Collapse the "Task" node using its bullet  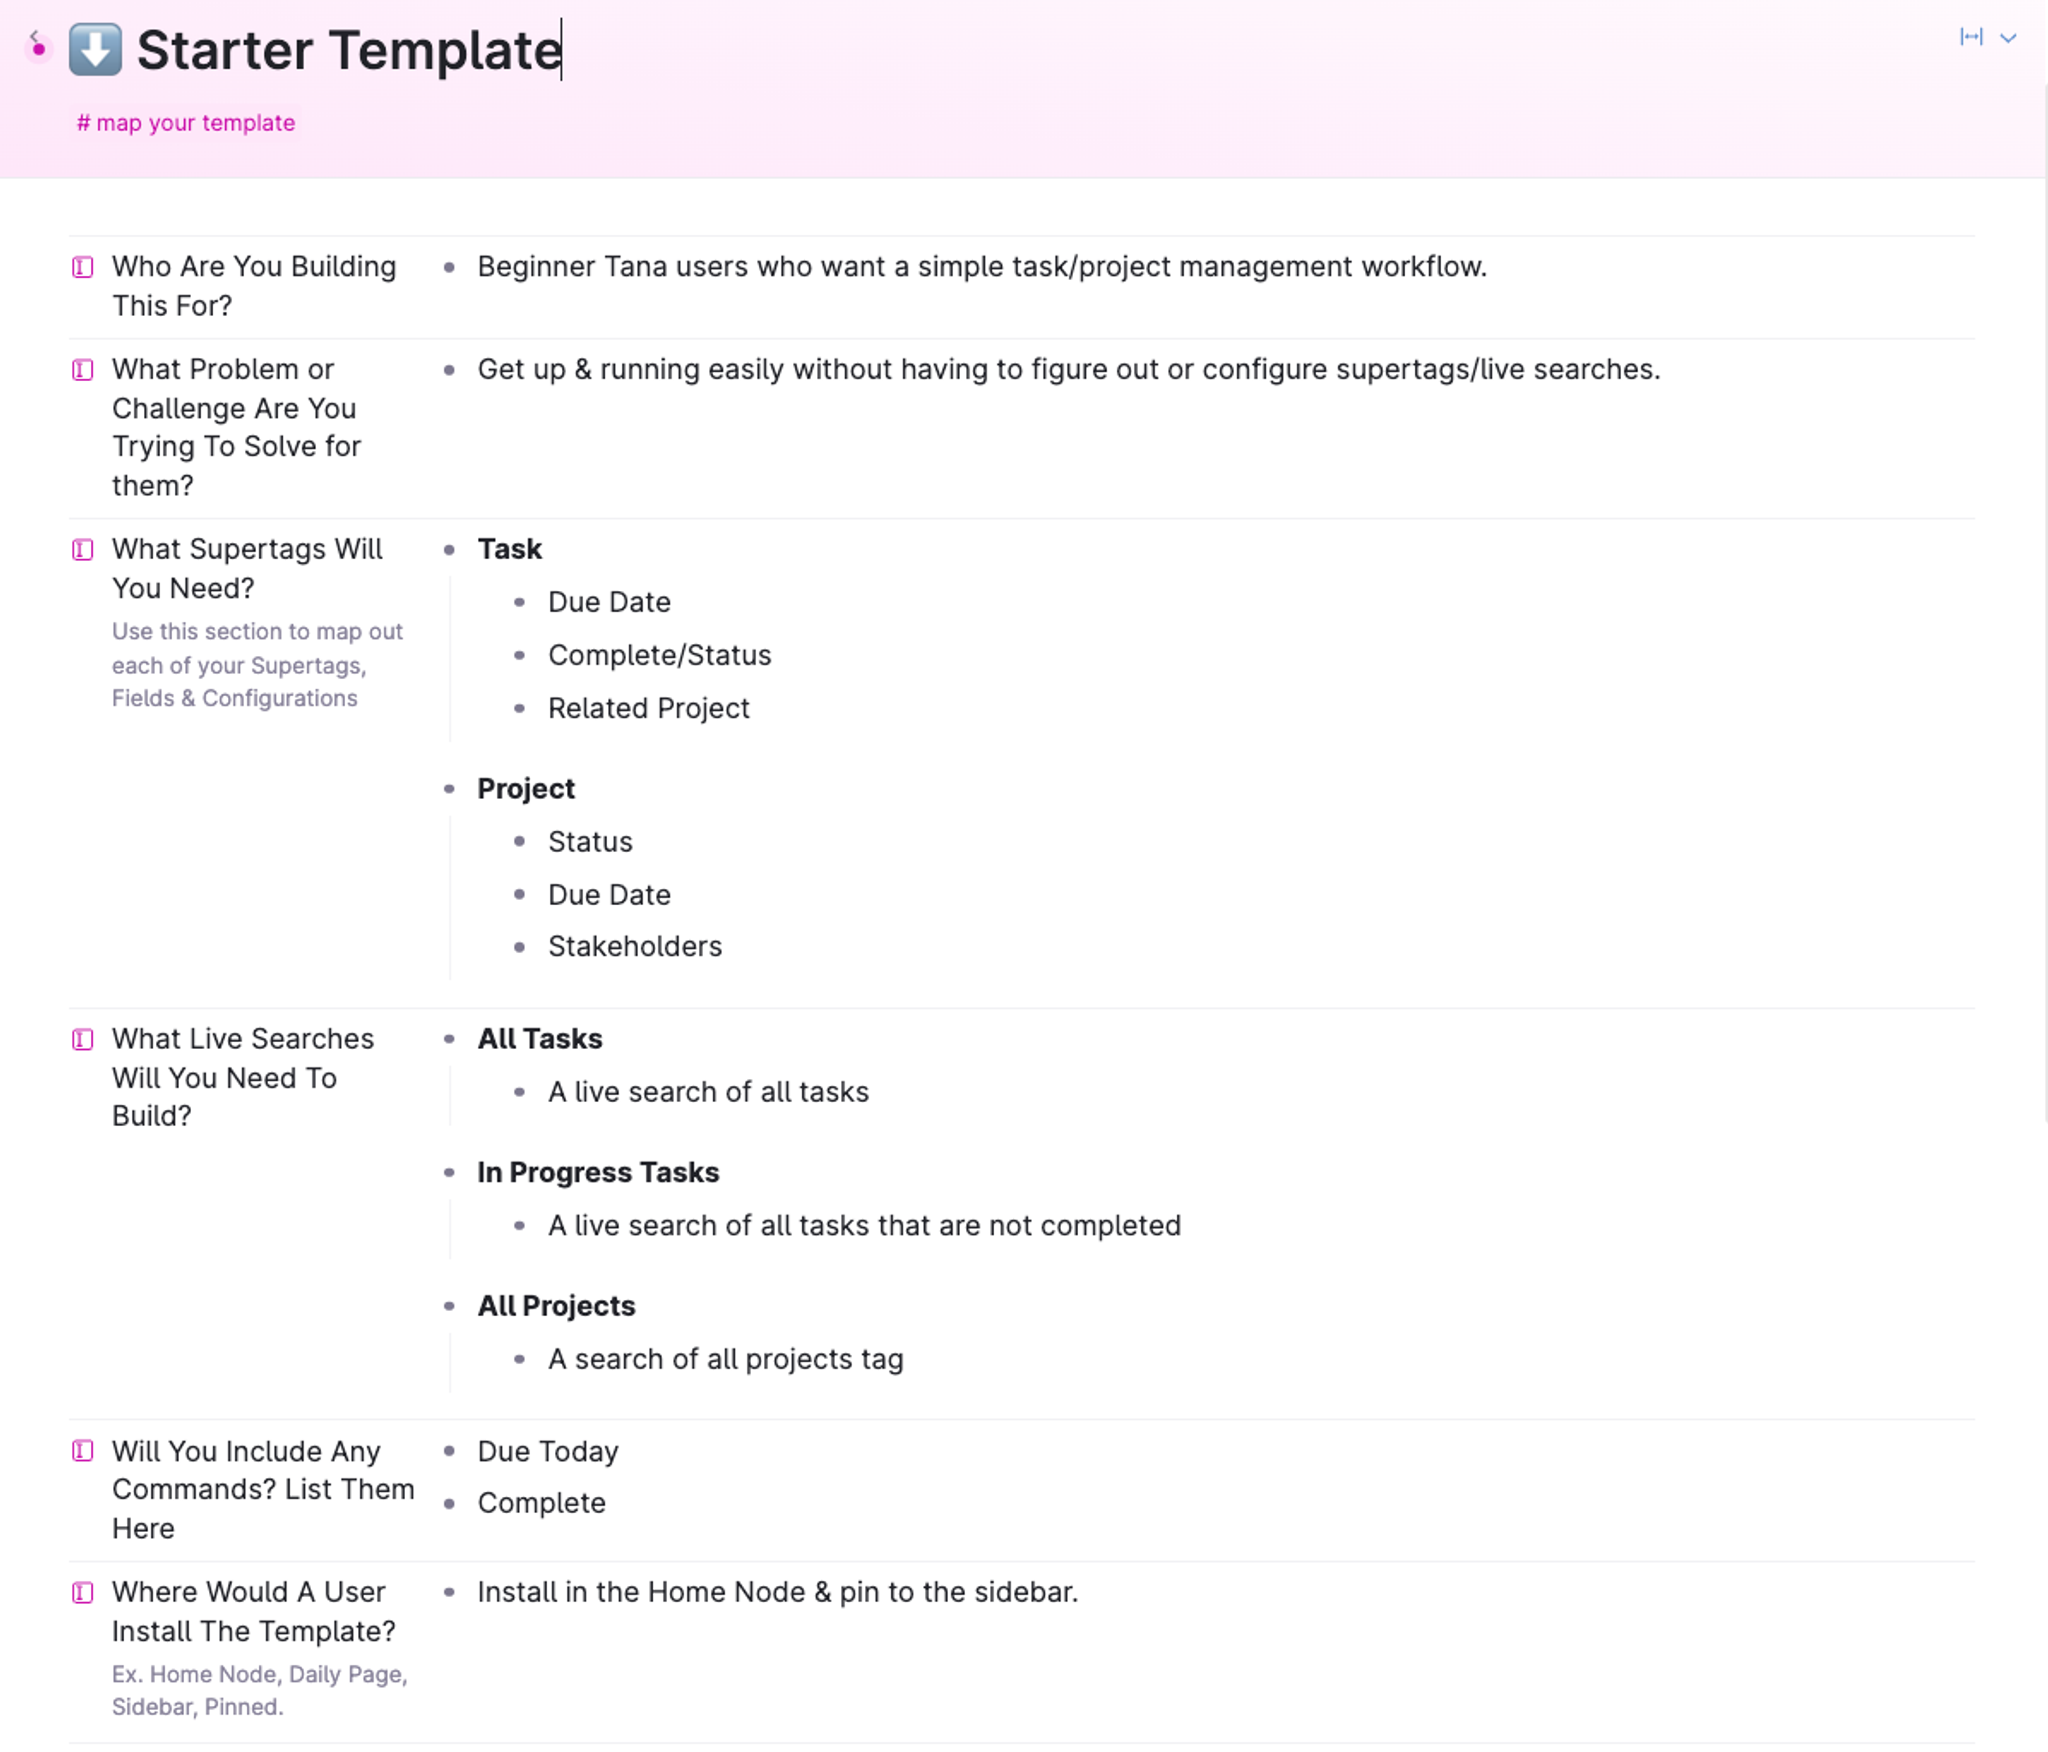[450, 550]
